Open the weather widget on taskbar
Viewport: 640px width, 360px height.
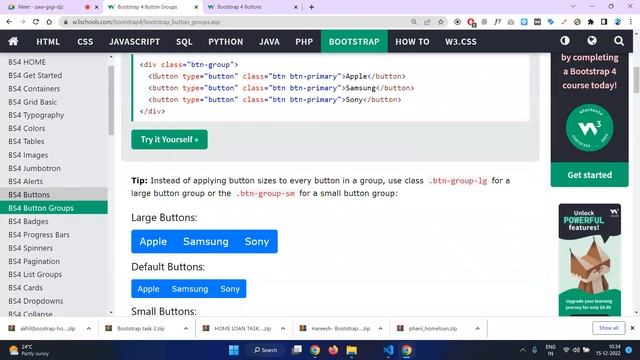tap(29, 350)
